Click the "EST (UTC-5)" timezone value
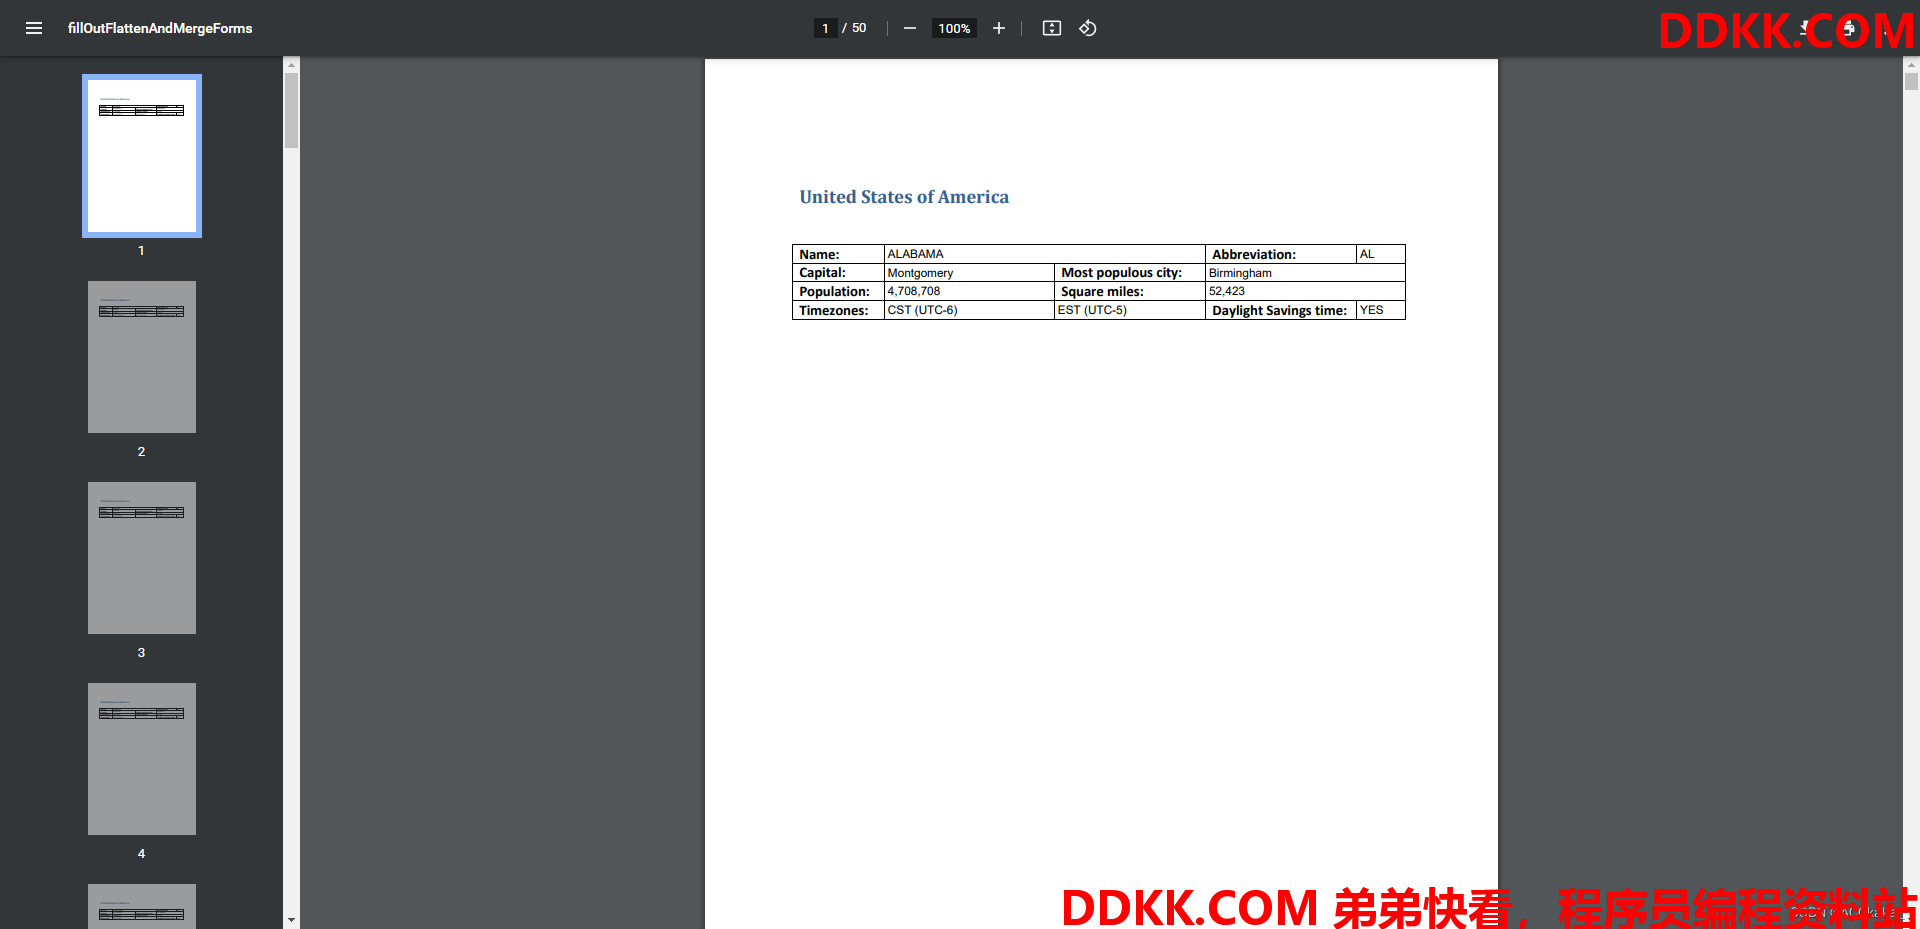Viewport: 1920px width, 929px height. (x=1092, y=310)
